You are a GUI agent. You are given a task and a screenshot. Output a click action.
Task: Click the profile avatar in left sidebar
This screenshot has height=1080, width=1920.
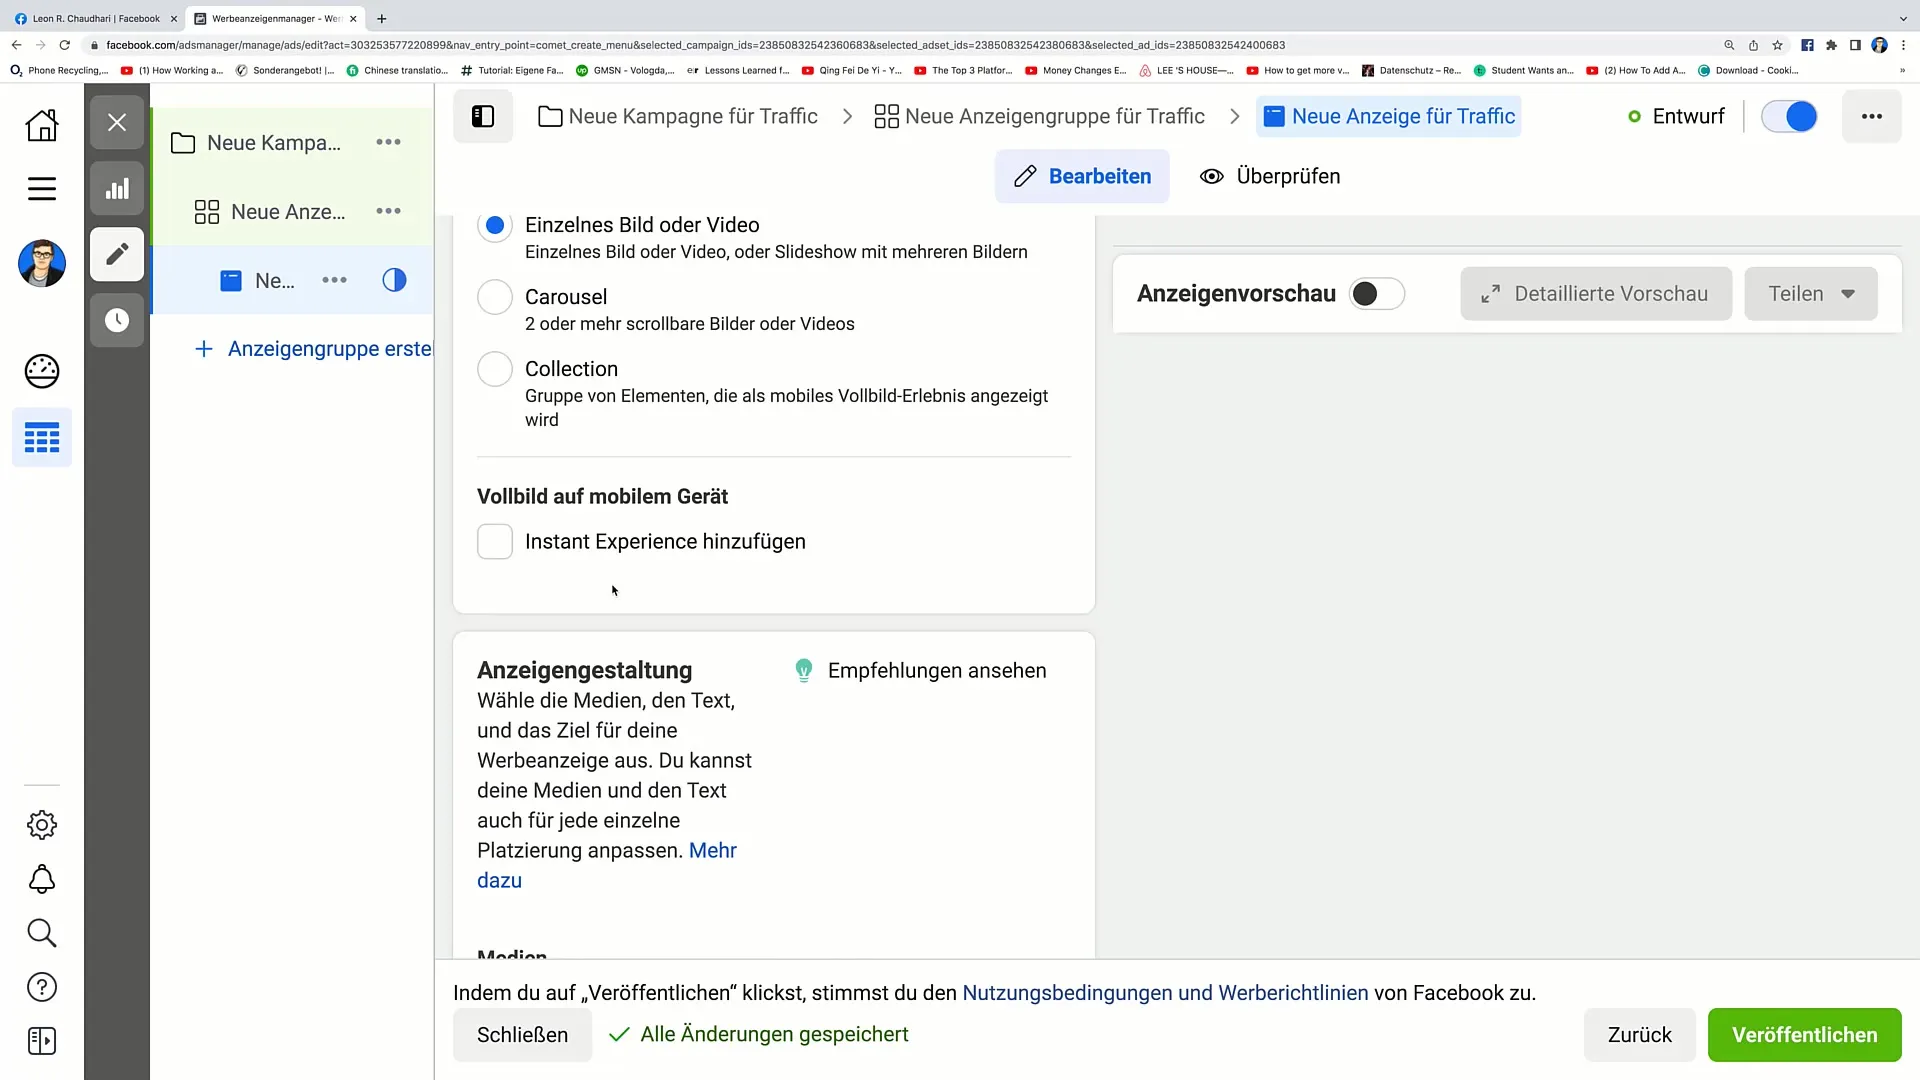[41, 264]
